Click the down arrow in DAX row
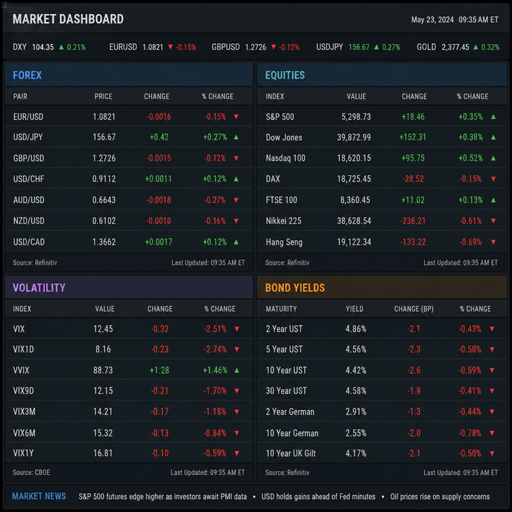The width and height of the screenshot is (512, 512). coord(493,179)
